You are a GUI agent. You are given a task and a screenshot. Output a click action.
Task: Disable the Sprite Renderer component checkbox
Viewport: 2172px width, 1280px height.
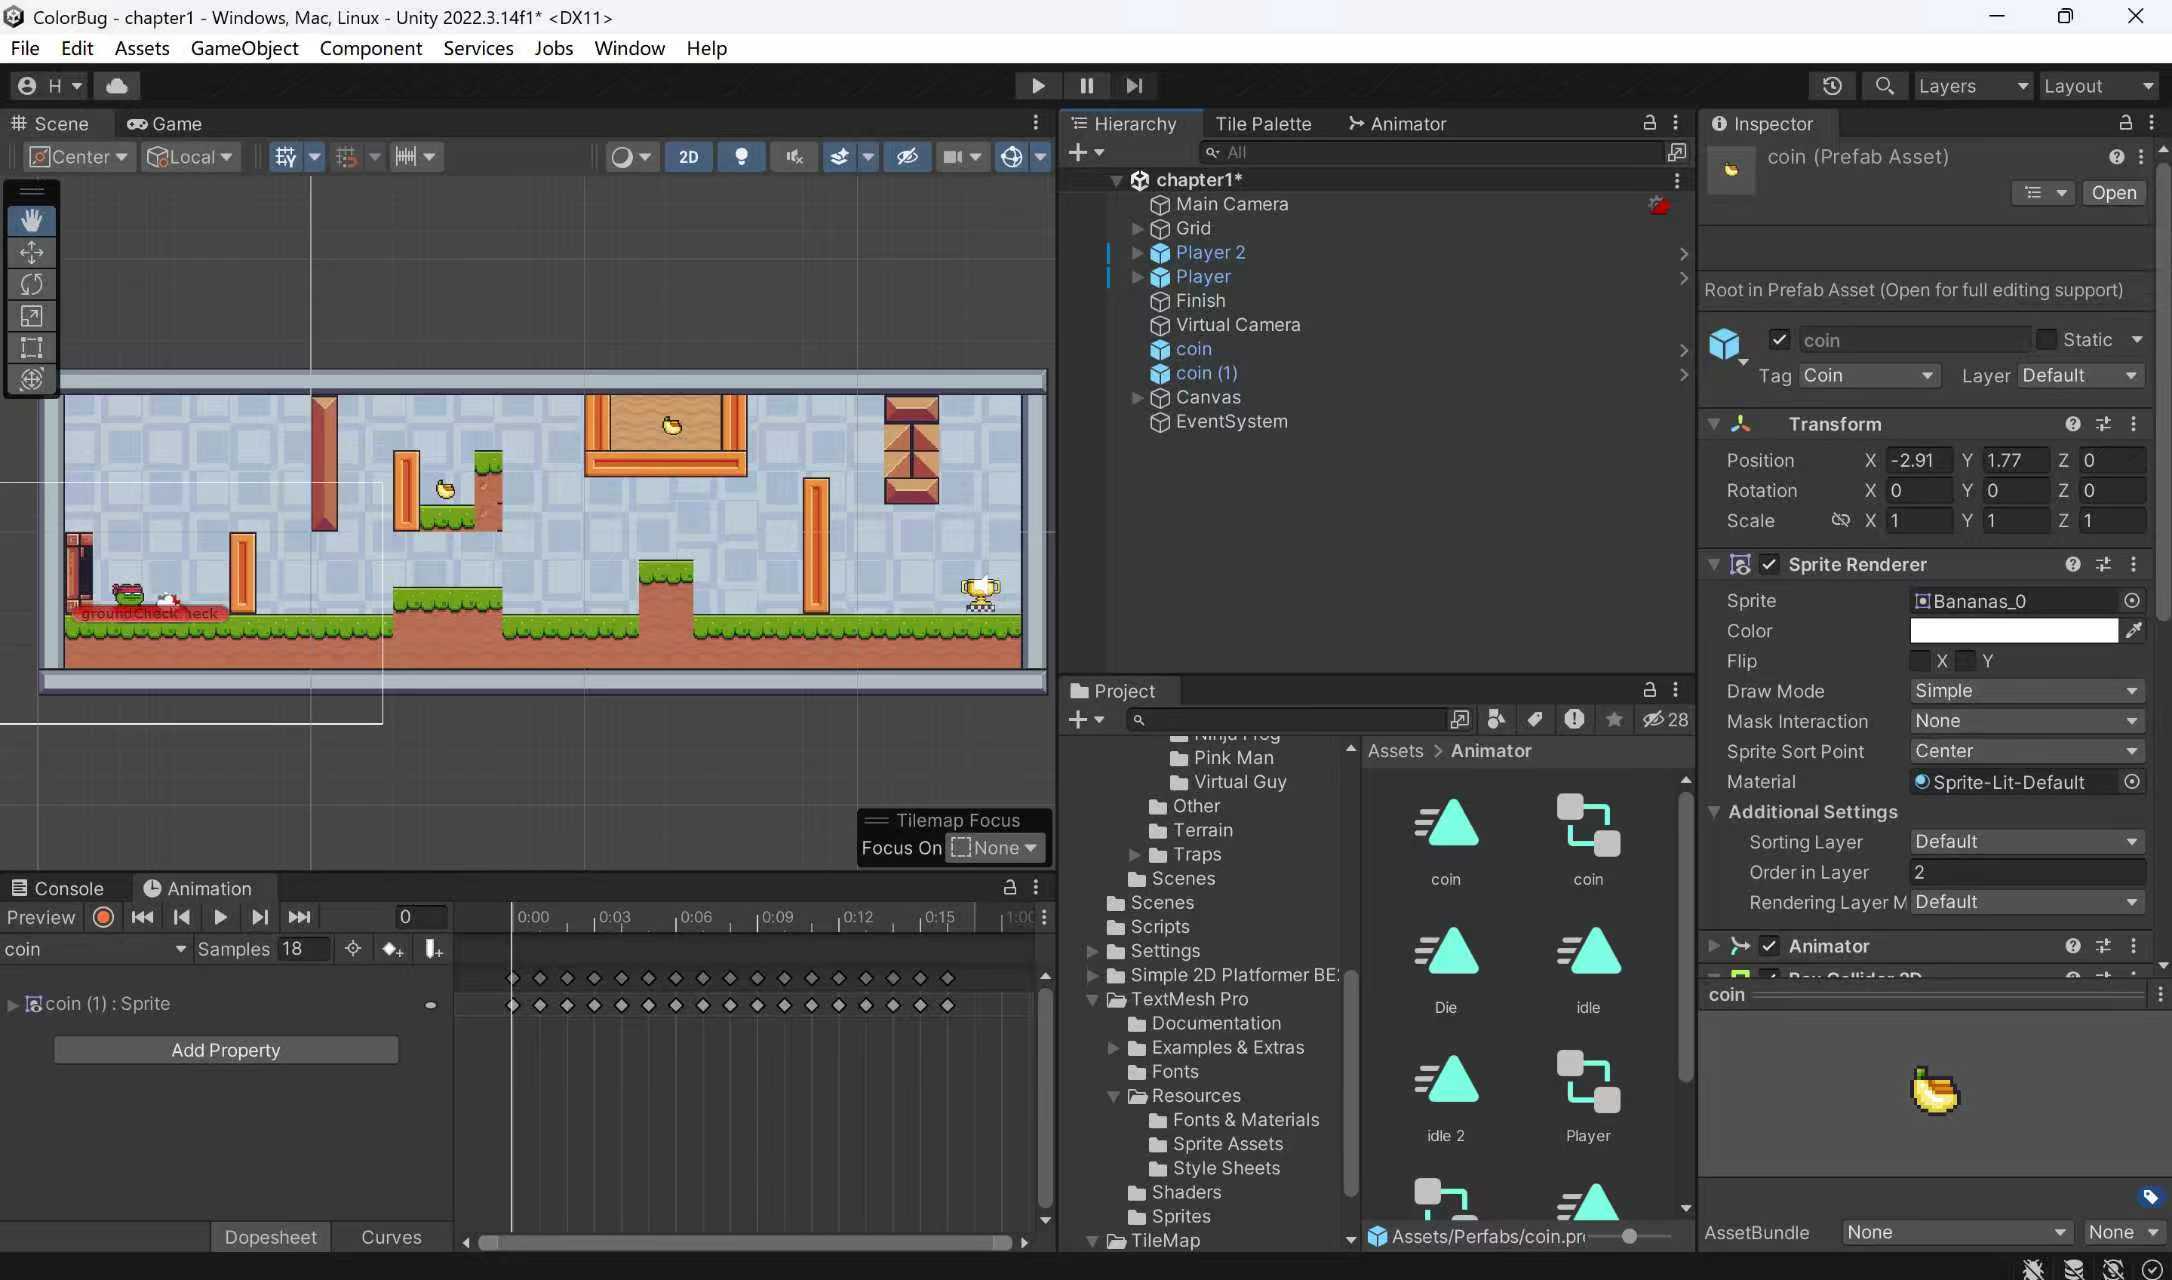click(x=1769, y=564)
